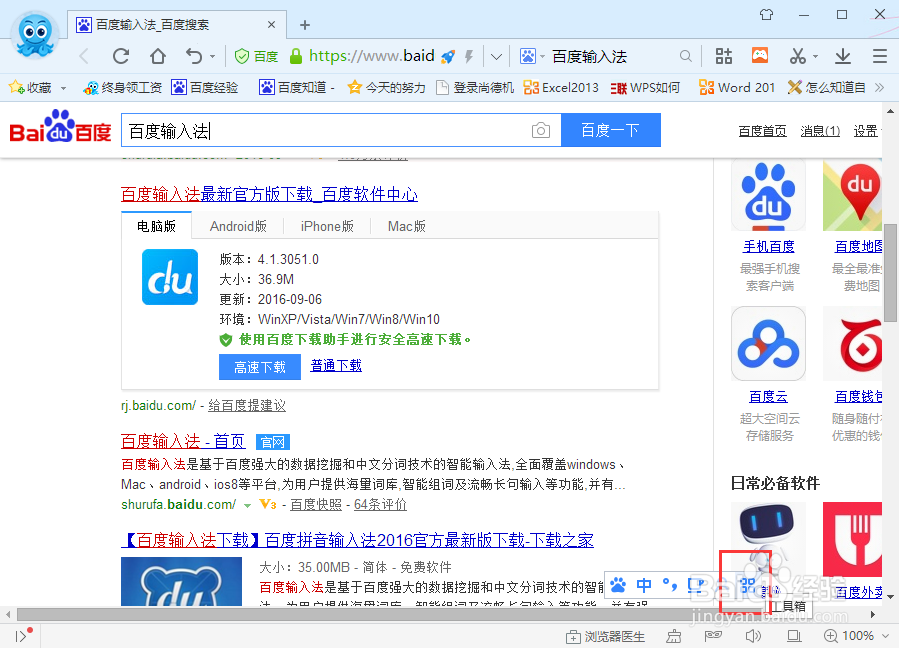Toggle the sidebar panel icon at bottom left

click(x=23, y=635)
